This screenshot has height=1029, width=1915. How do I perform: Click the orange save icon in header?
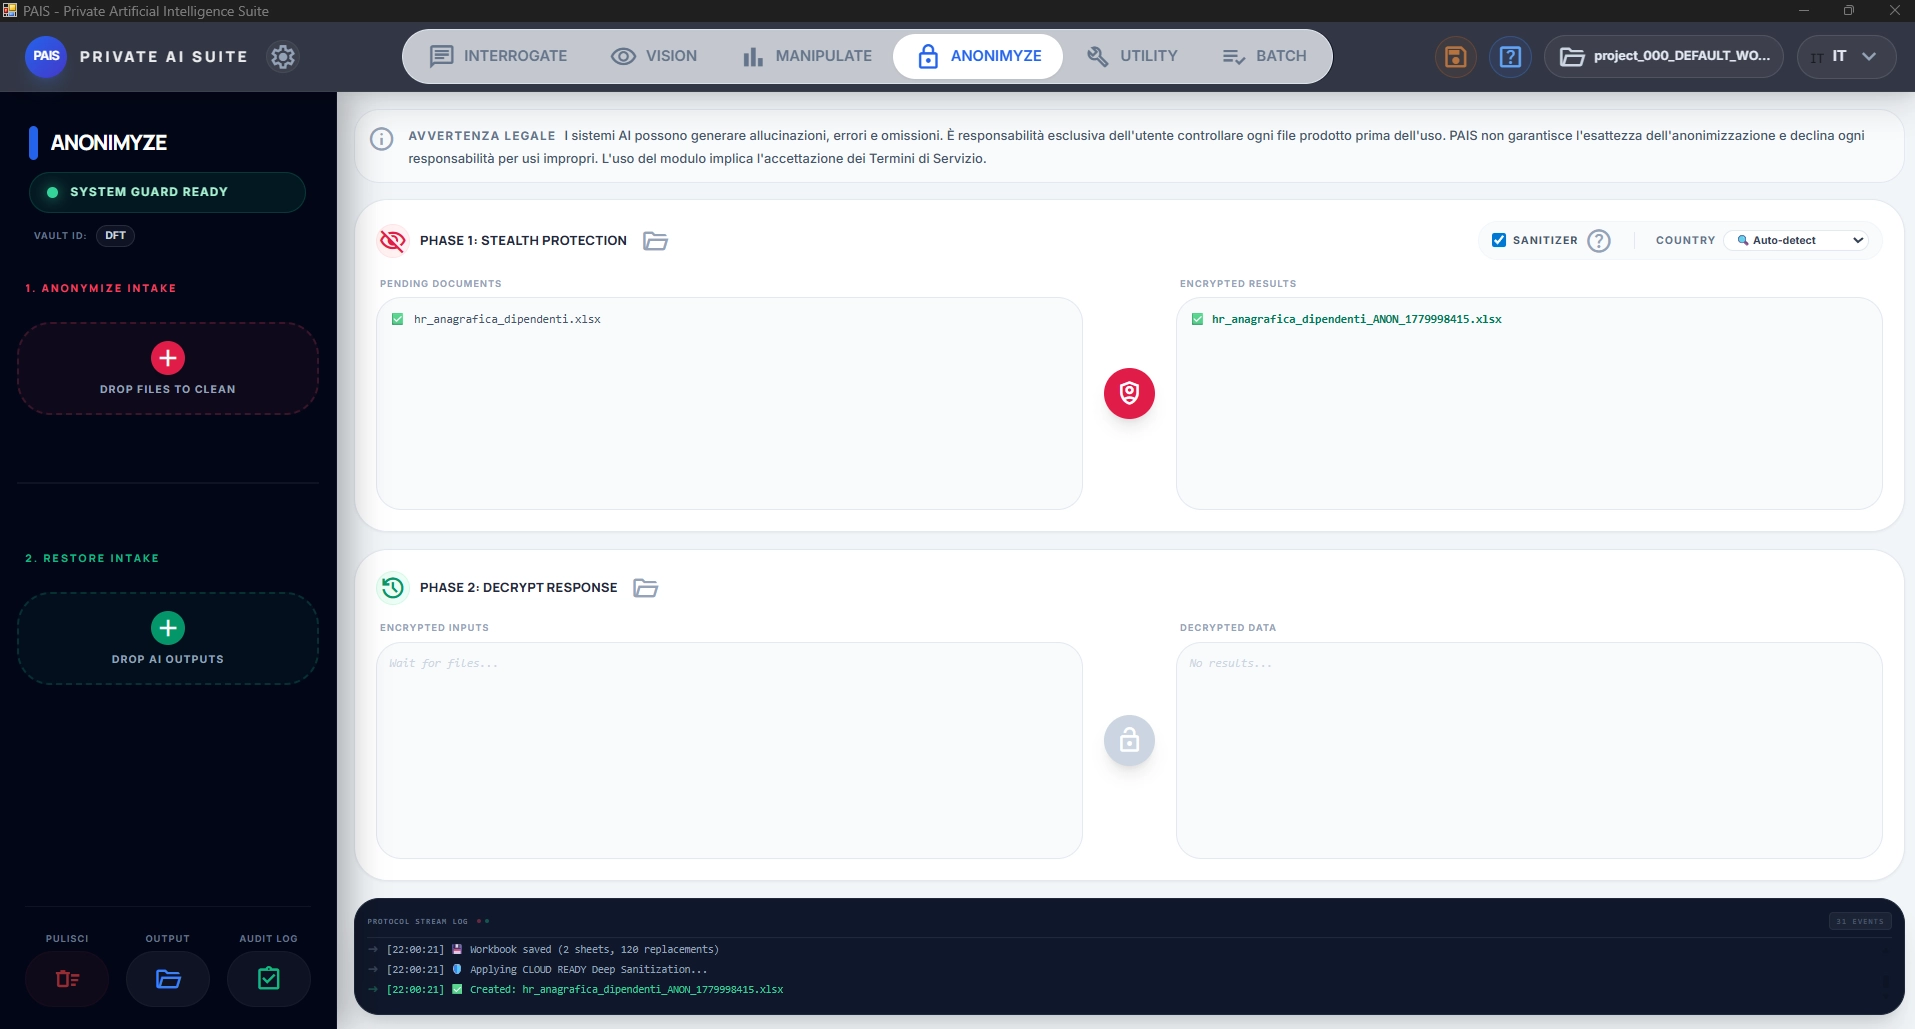[x=1455, y=57]
